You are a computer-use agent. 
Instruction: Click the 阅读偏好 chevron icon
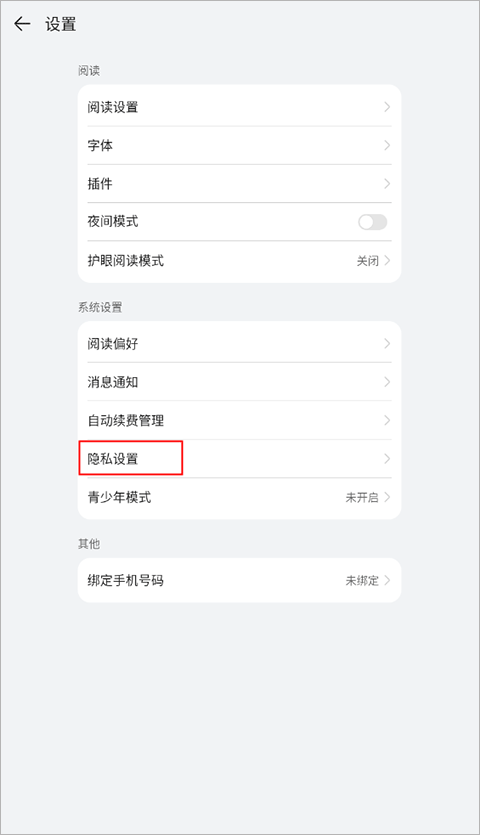[x=387, y=343]
